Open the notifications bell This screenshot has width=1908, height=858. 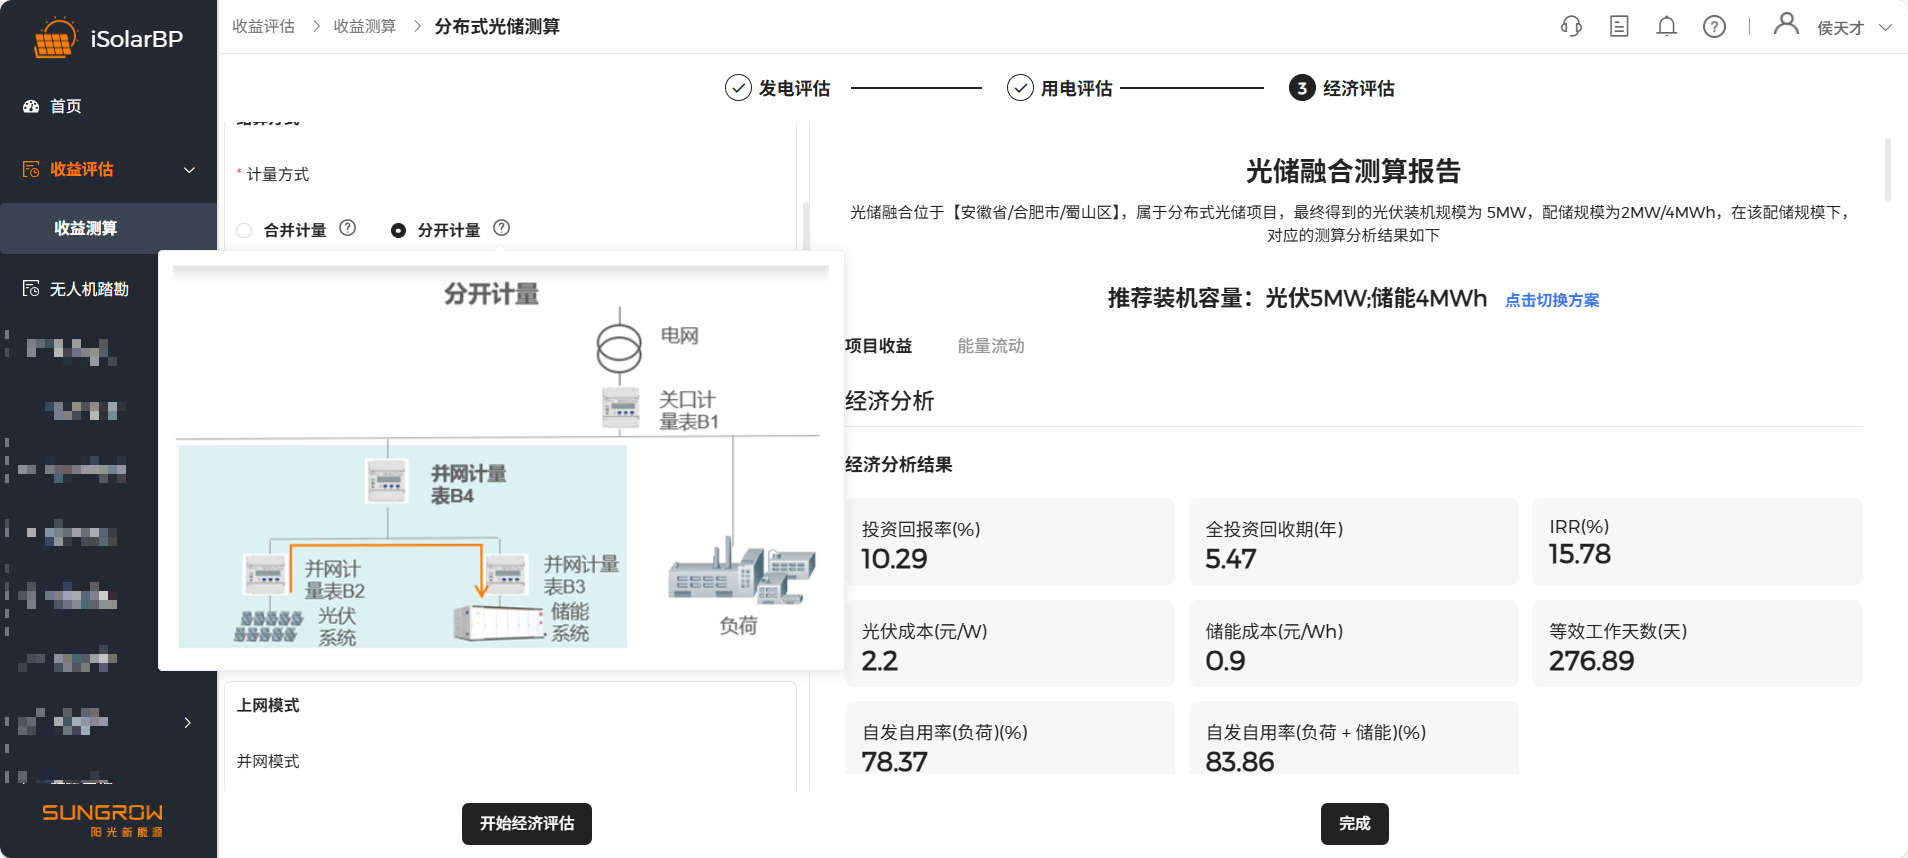pos(1666,27)
